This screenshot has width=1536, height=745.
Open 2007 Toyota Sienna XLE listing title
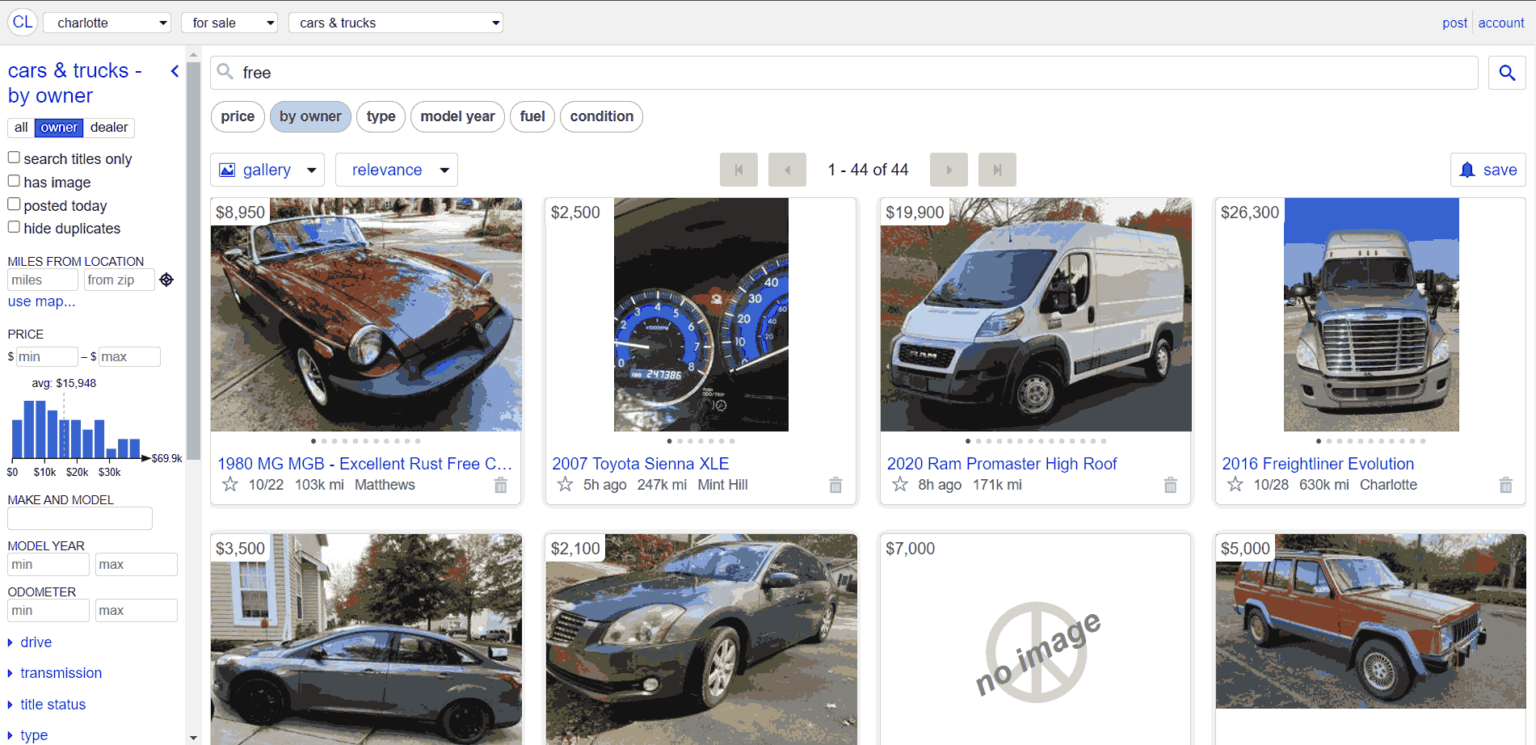pyautogui.click(x=640, y=464)
